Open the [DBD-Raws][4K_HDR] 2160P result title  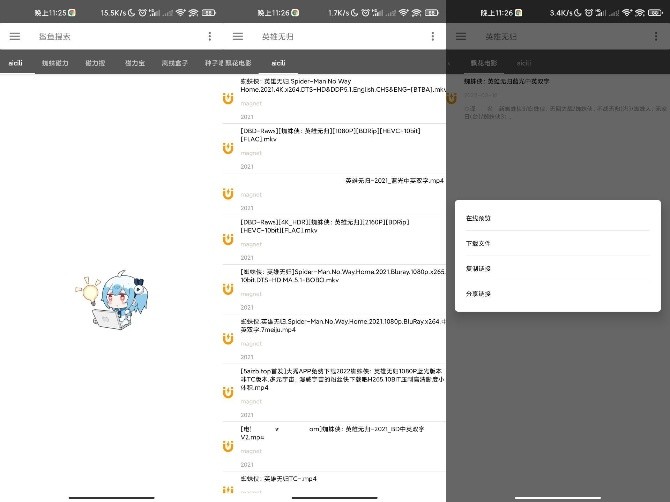pyautogui.click(x=325, y=226)
